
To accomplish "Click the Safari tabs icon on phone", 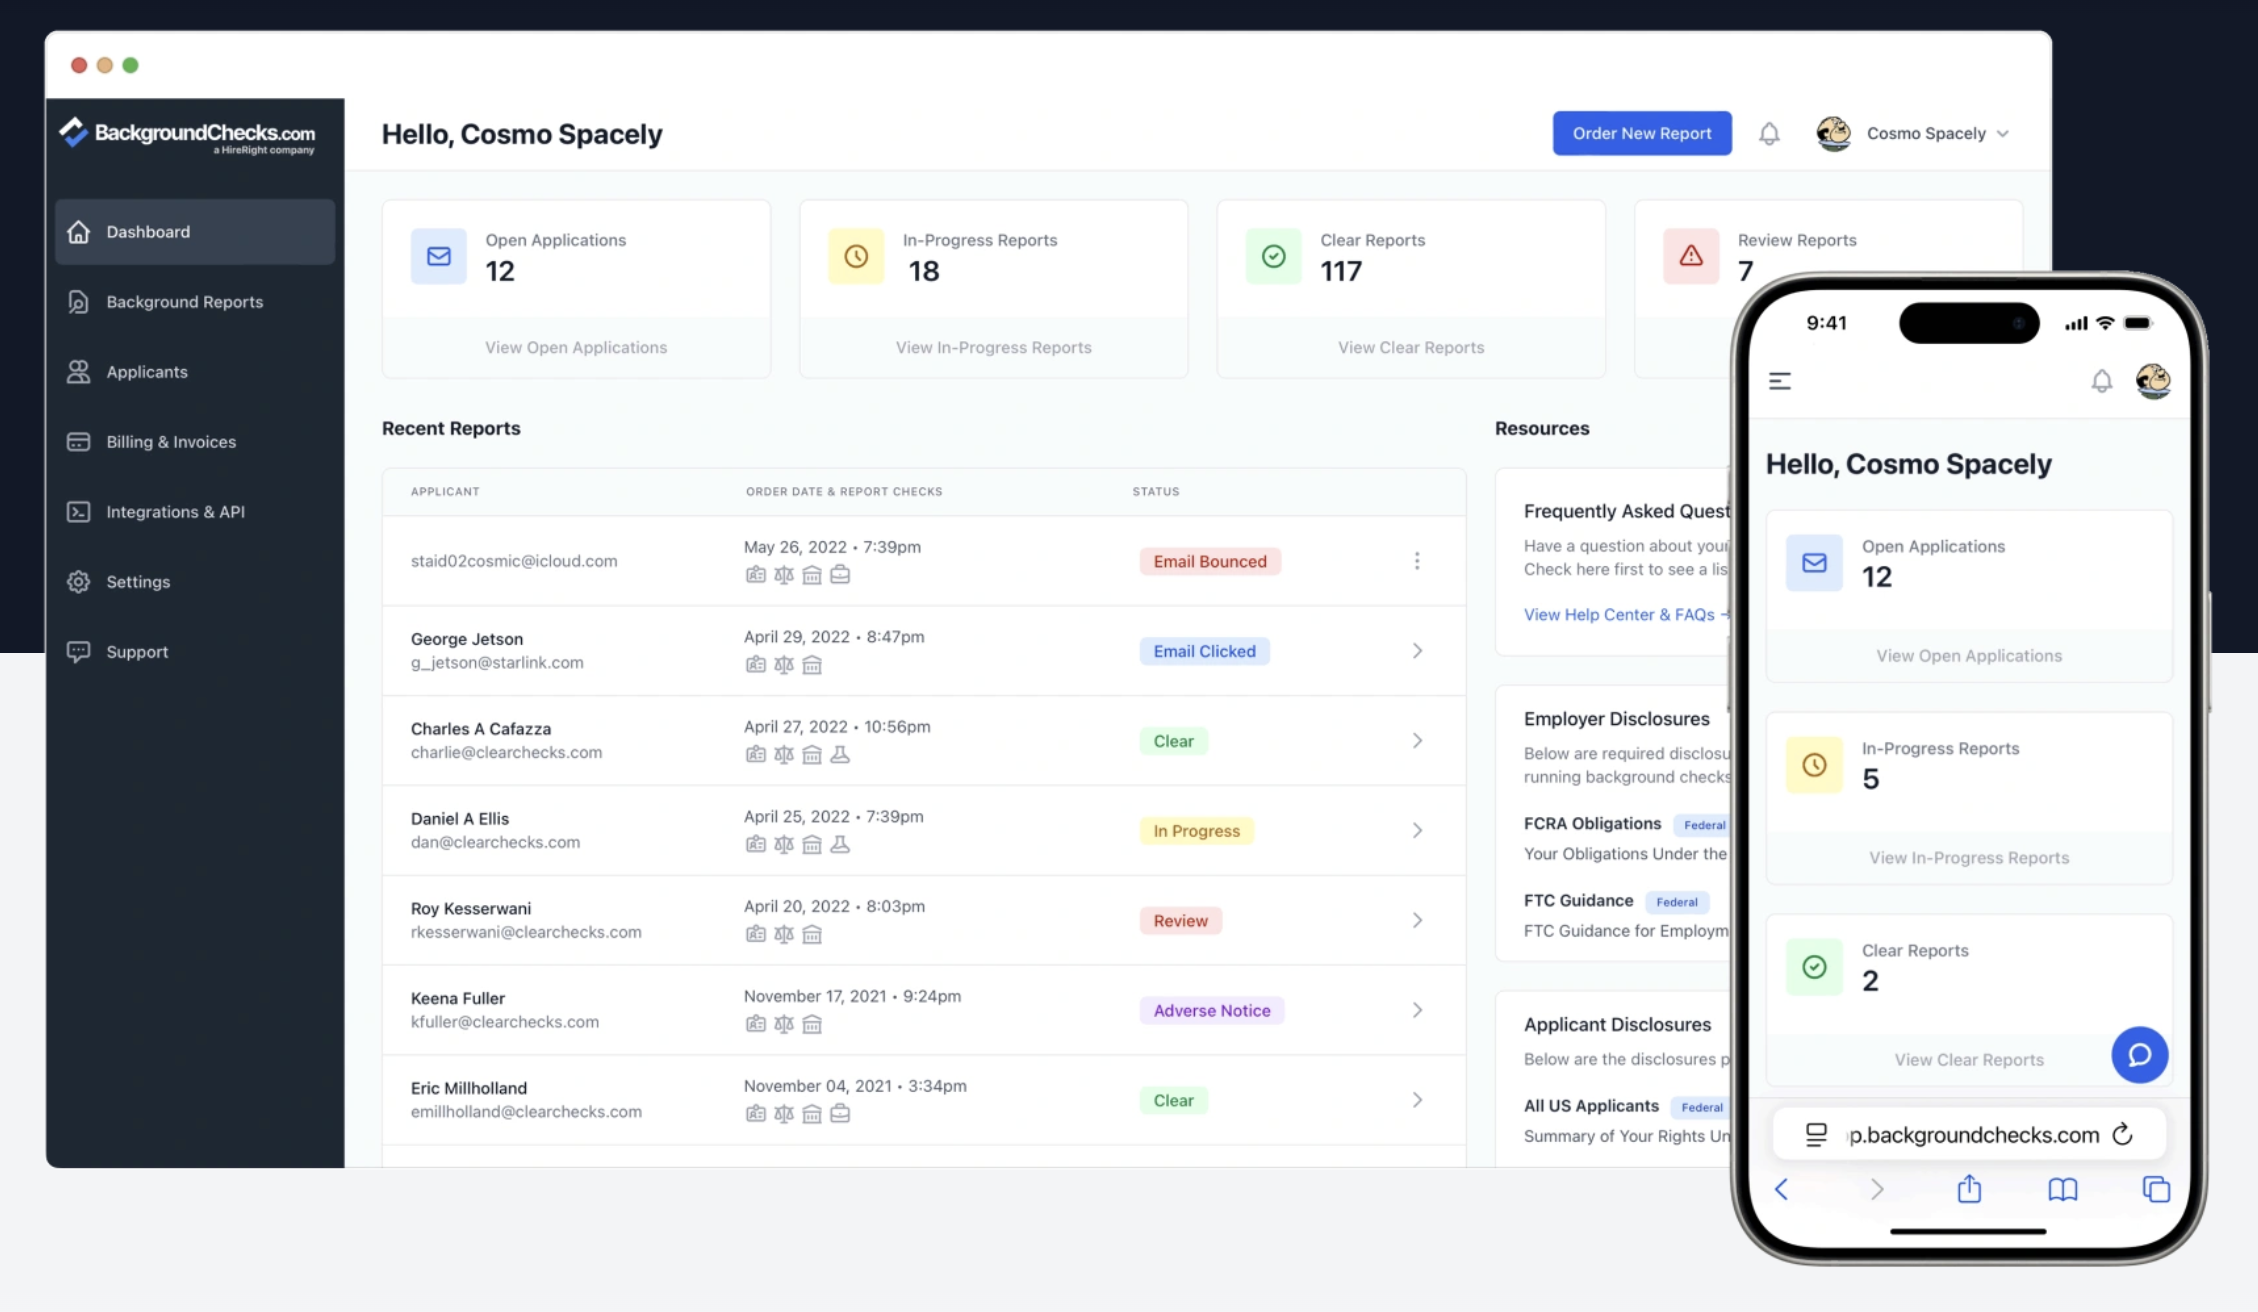I will (2156, 1189).
